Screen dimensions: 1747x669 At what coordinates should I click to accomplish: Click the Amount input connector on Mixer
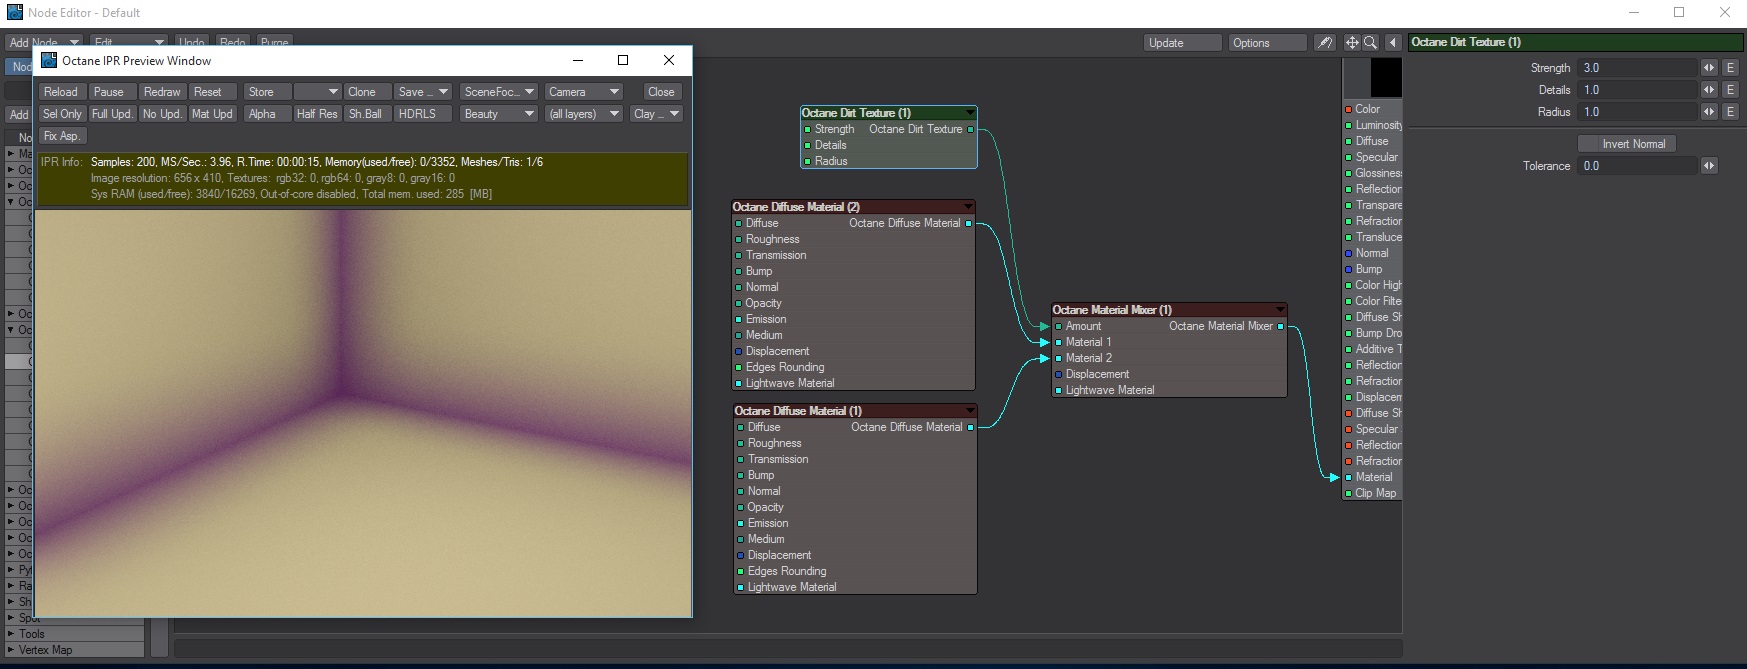(1059, 326)
